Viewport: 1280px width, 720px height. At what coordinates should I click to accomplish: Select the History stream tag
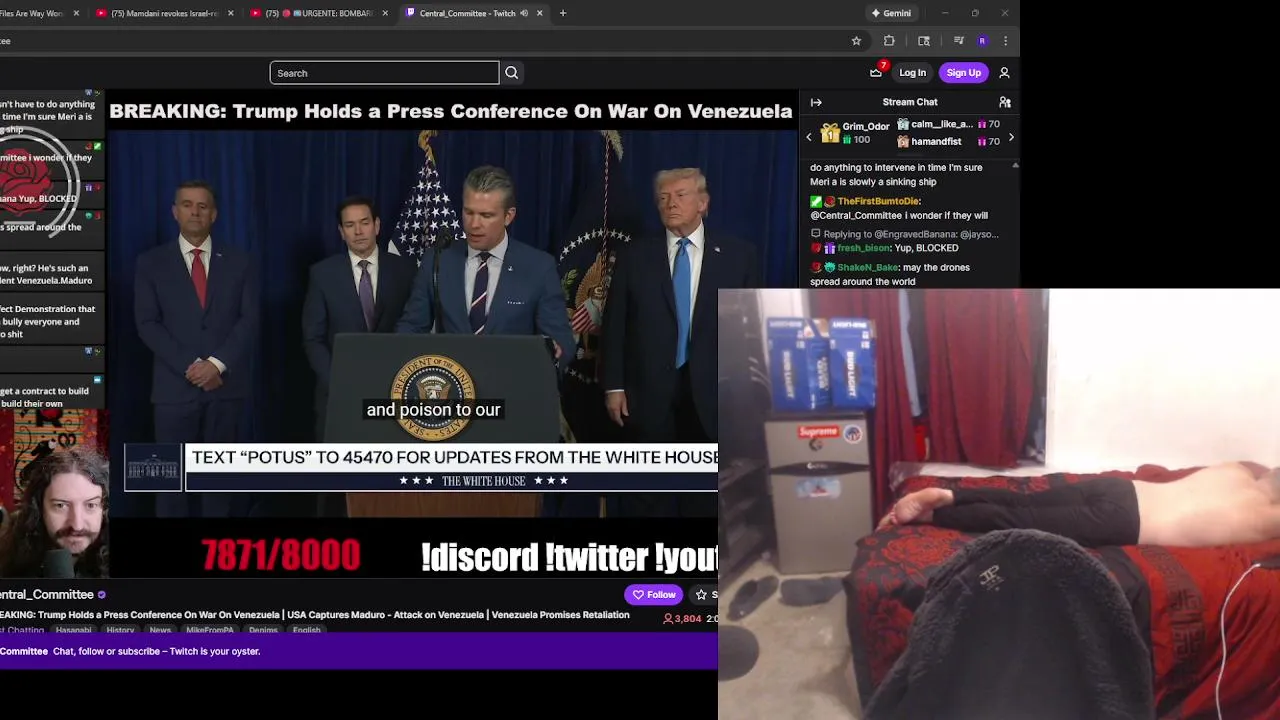(120, 630)
